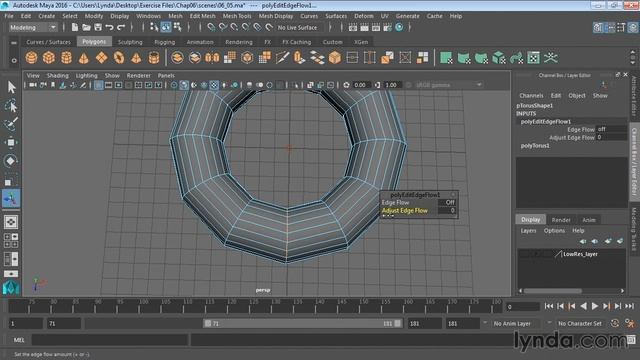This screenshot has height=360, width=640.
Task: Open the shelf options menu arrow
Action: (x=14, y=60)
